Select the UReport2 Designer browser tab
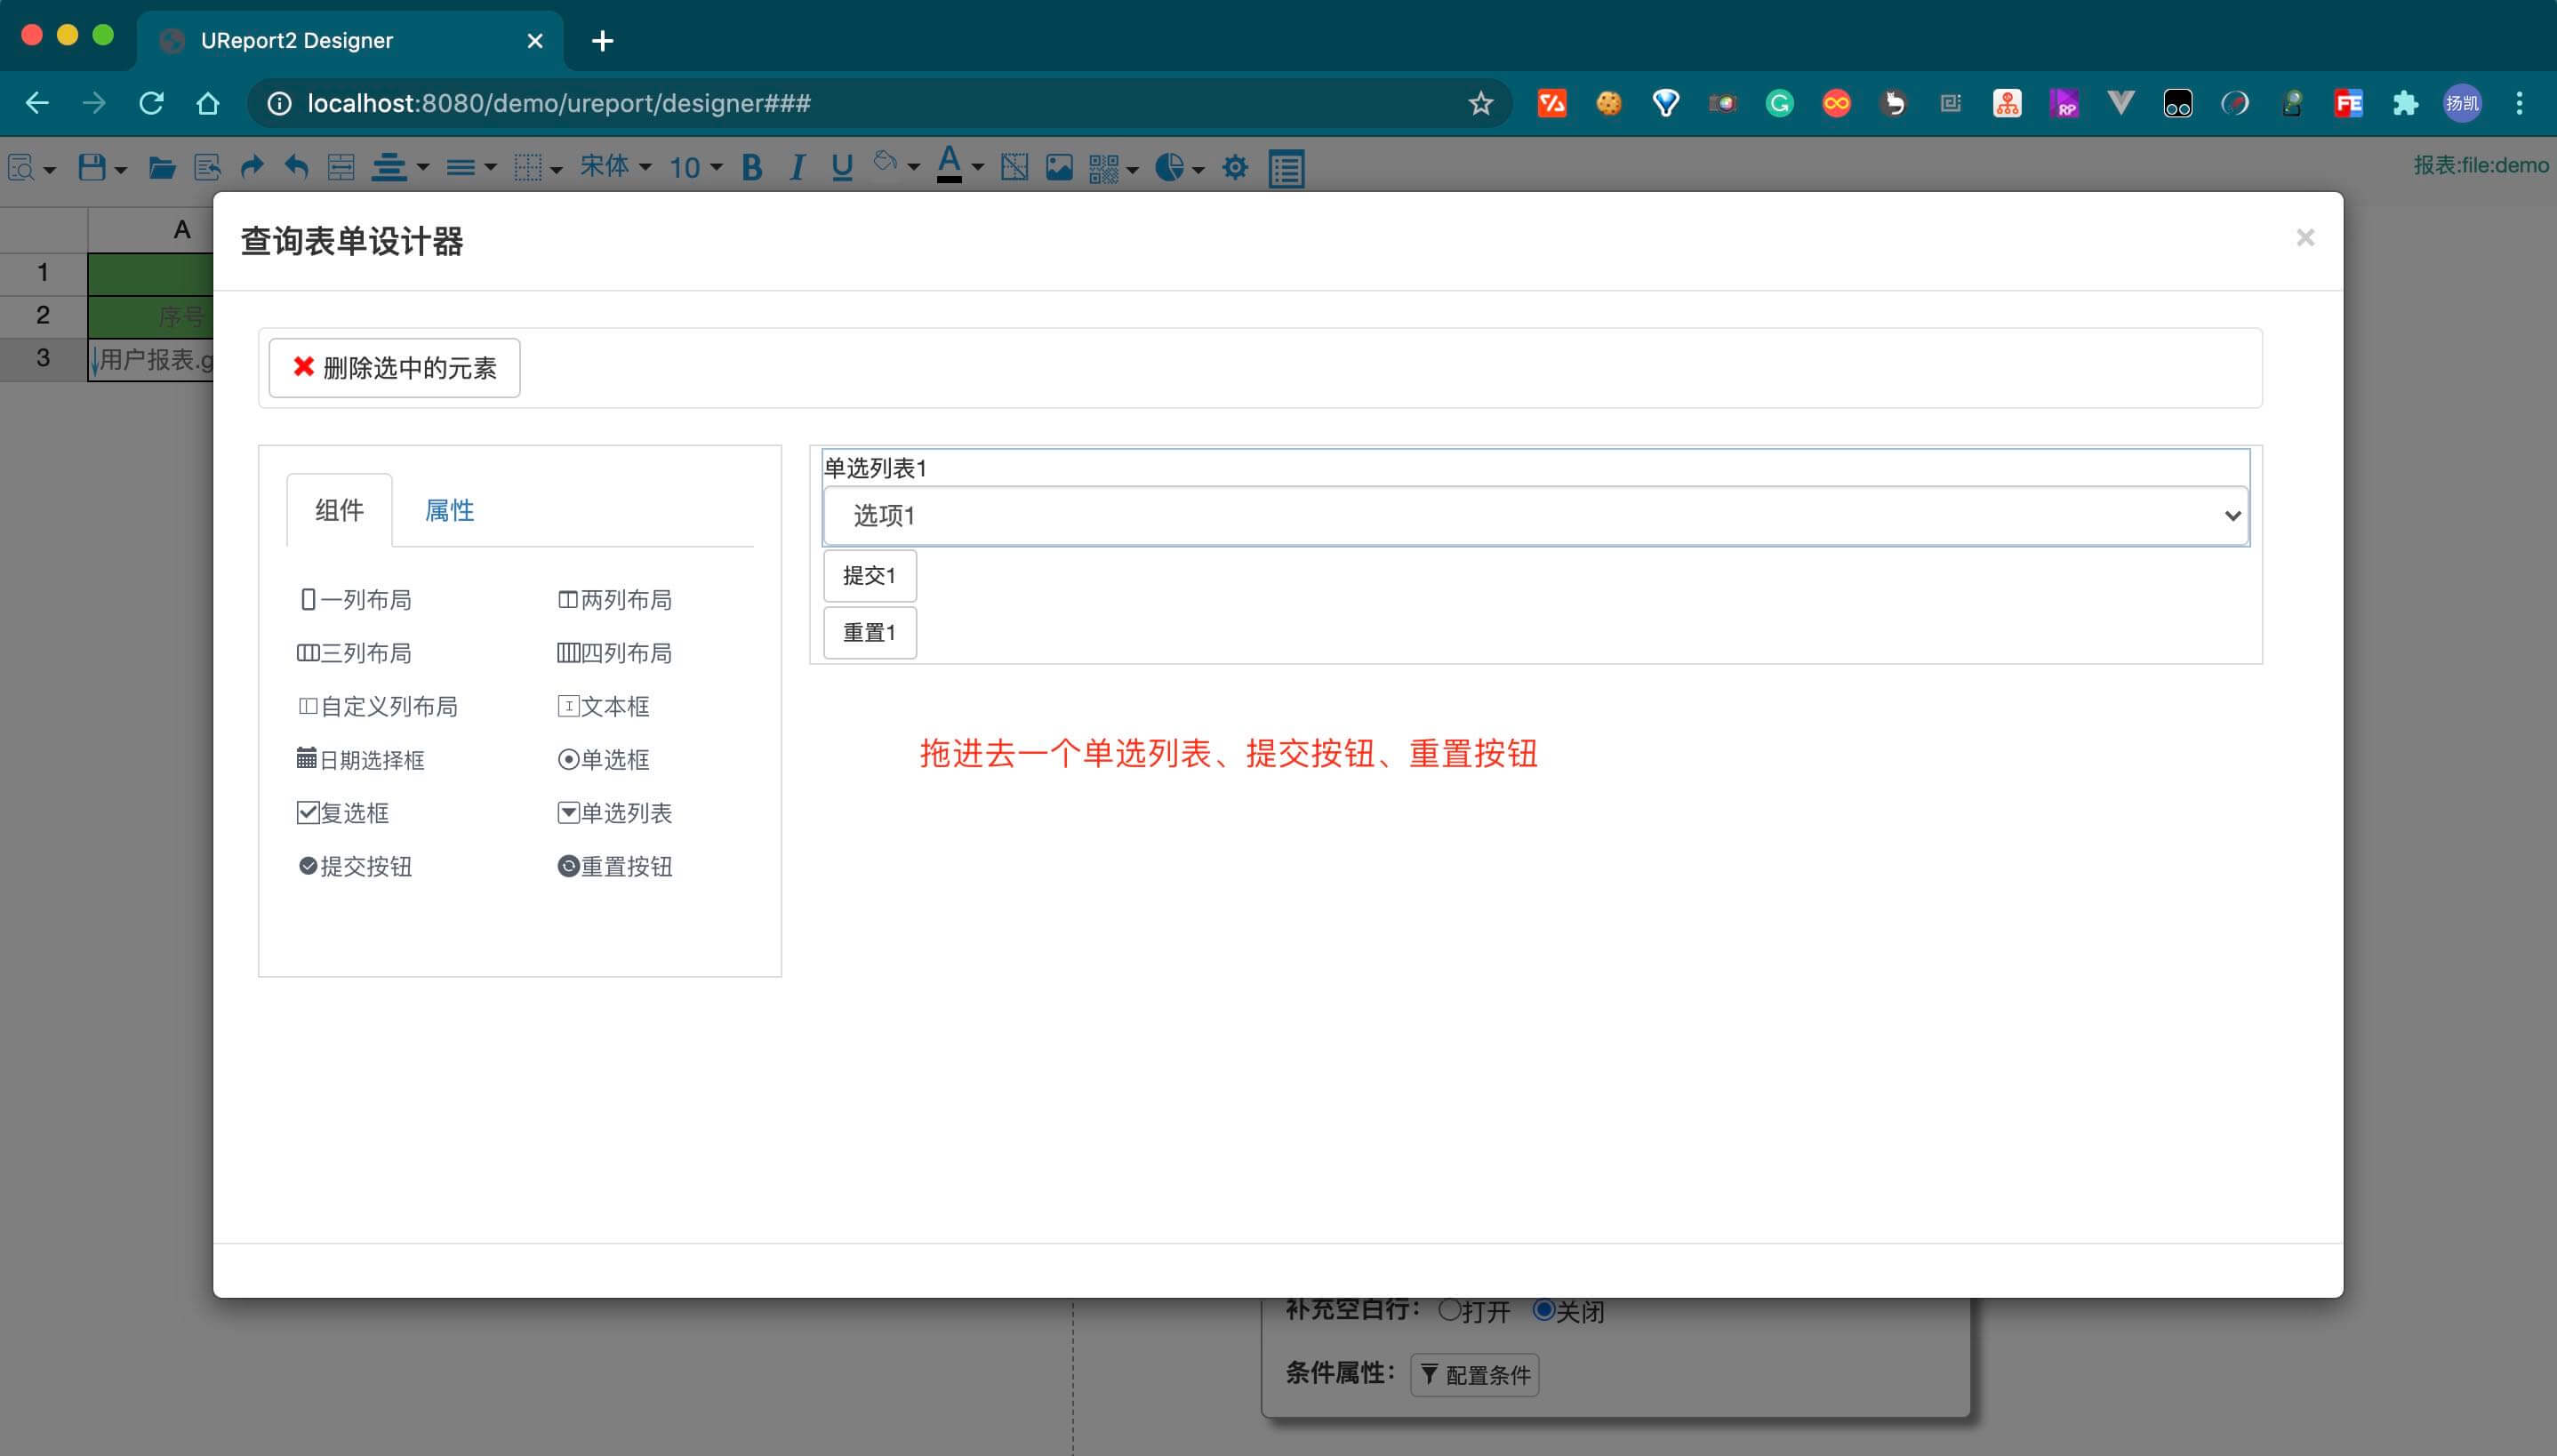This screenshot has width=2557, height=1456. pos(350,40)
